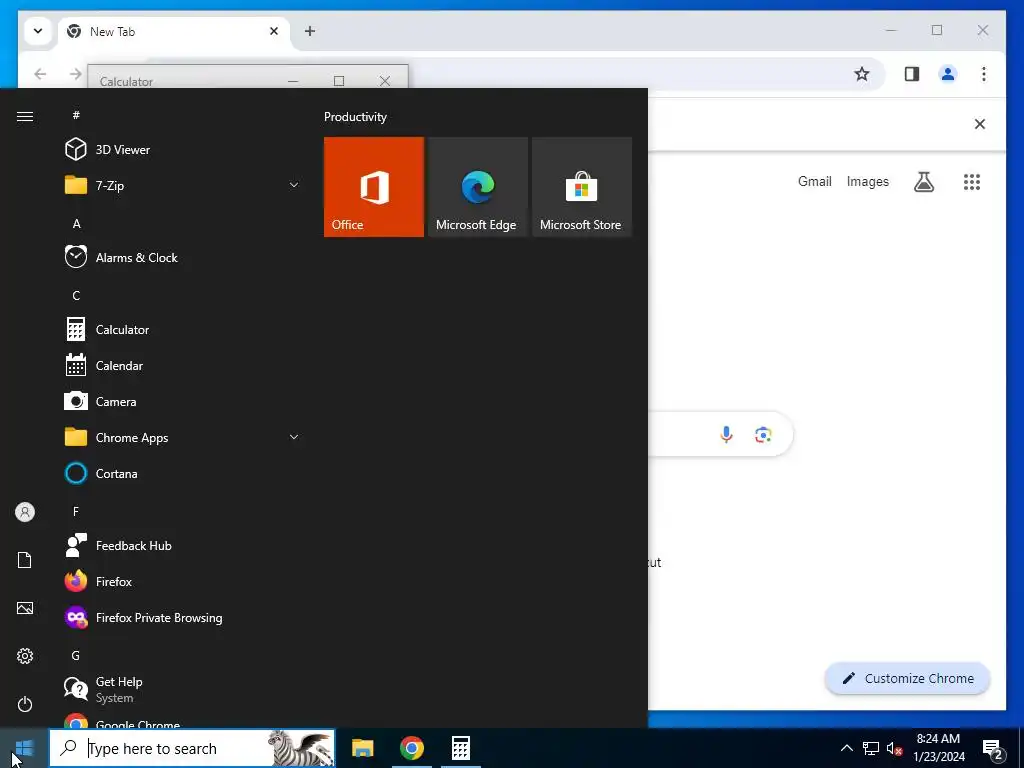Click the letter G group header
This screenshot has width=1024, height=768.
(x=76, y=655)
